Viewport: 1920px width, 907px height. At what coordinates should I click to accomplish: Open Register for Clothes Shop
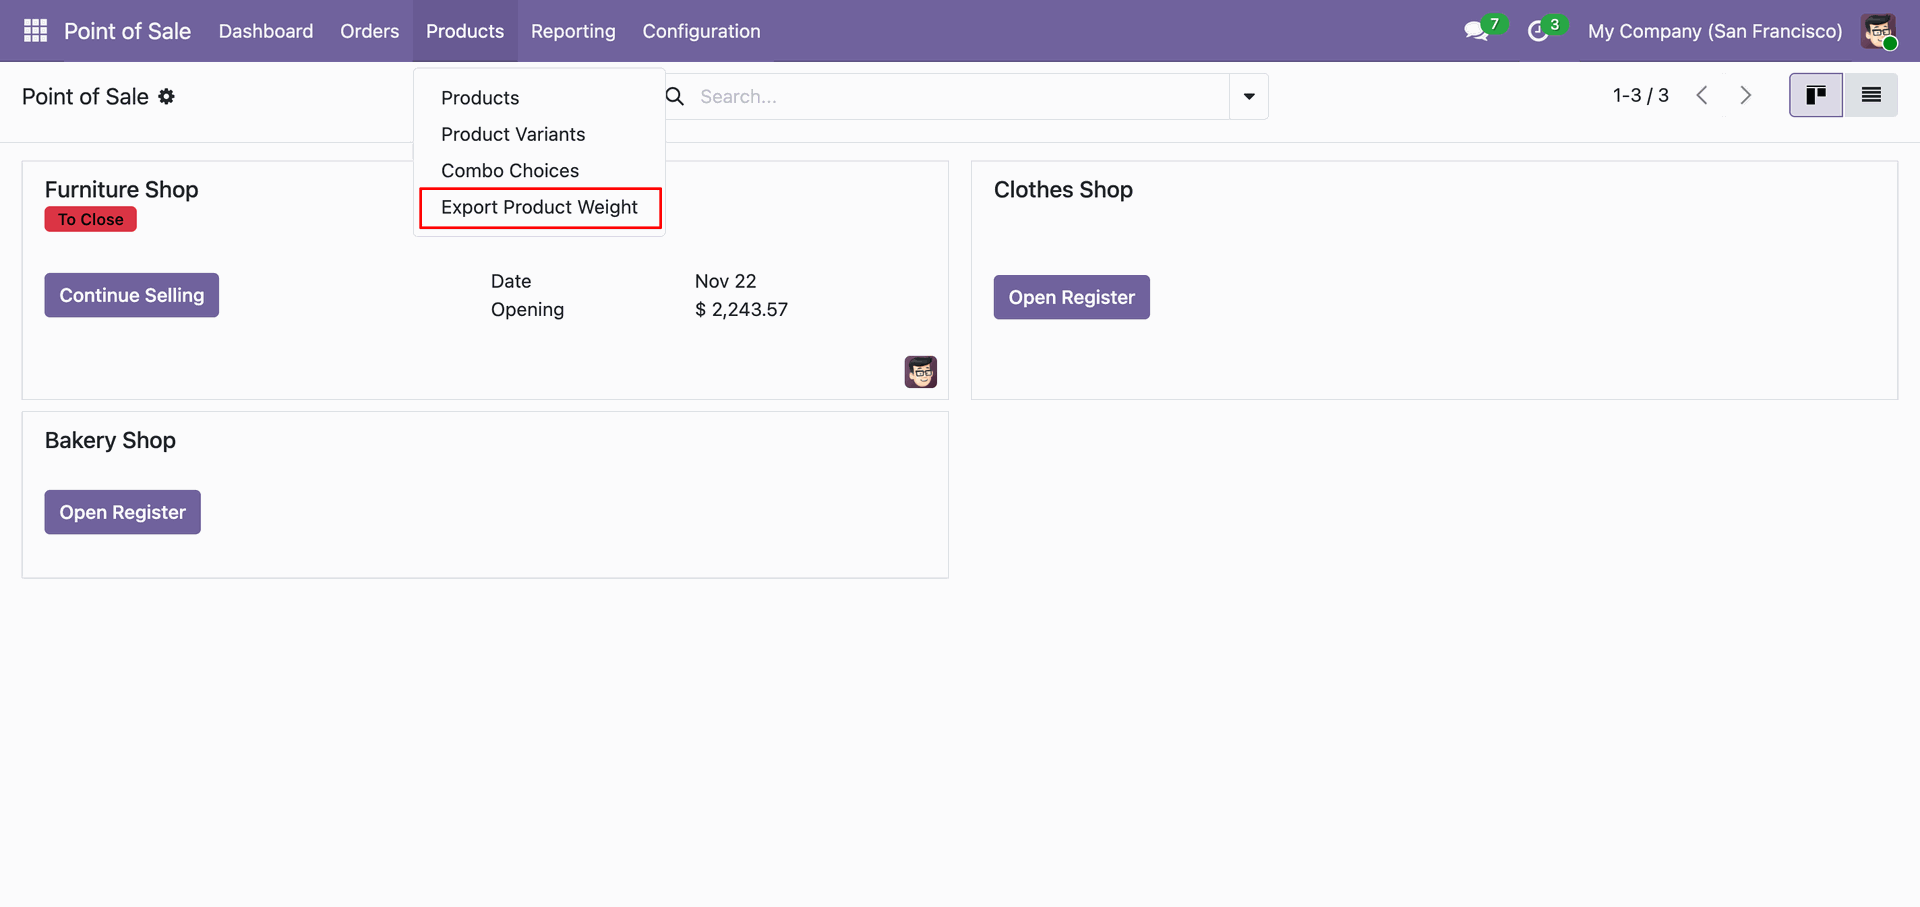pyautogui.click(x=1071, y=298)
